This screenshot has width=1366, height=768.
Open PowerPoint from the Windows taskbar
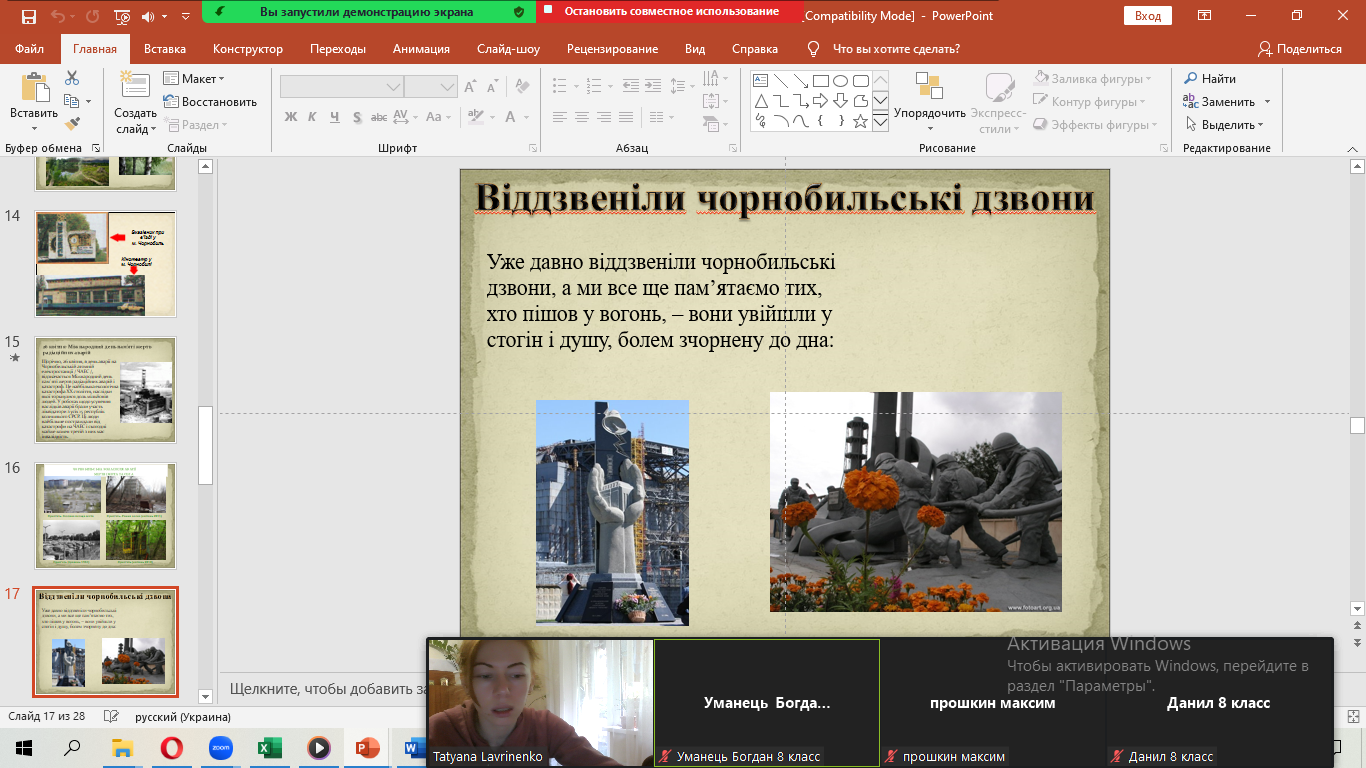click(x=367, y=747)
